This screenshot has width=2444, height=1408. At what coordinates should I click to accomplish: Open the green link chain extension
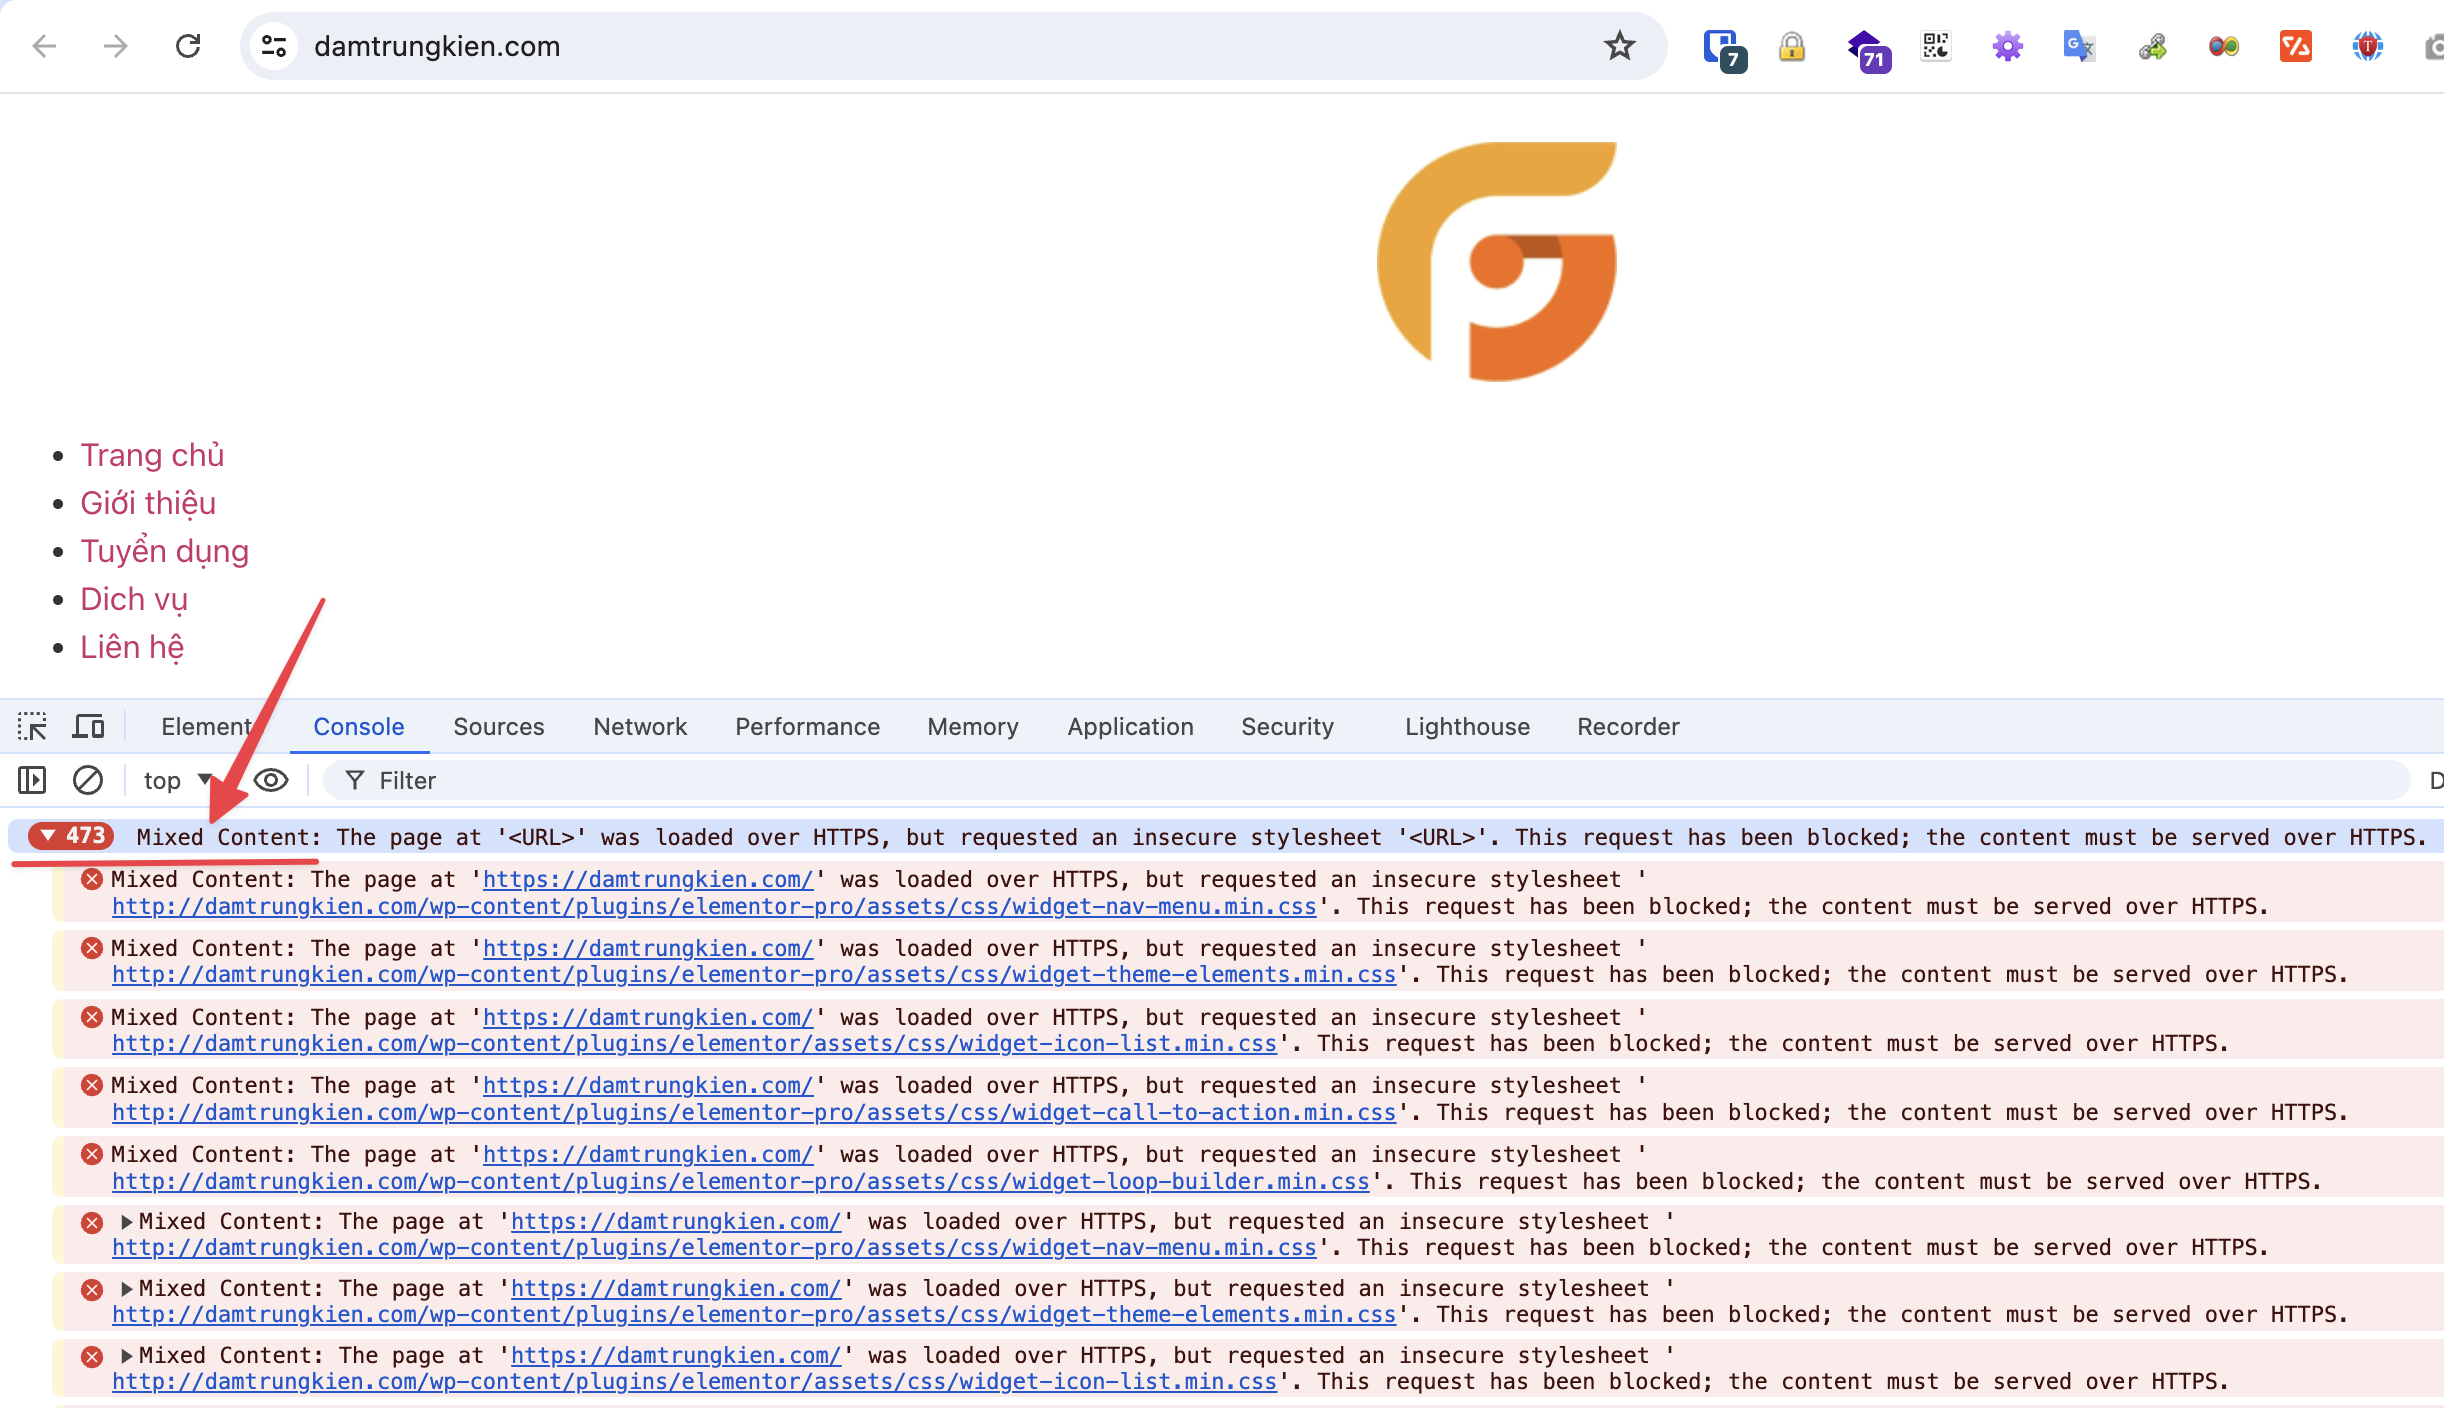point(2152,46)
